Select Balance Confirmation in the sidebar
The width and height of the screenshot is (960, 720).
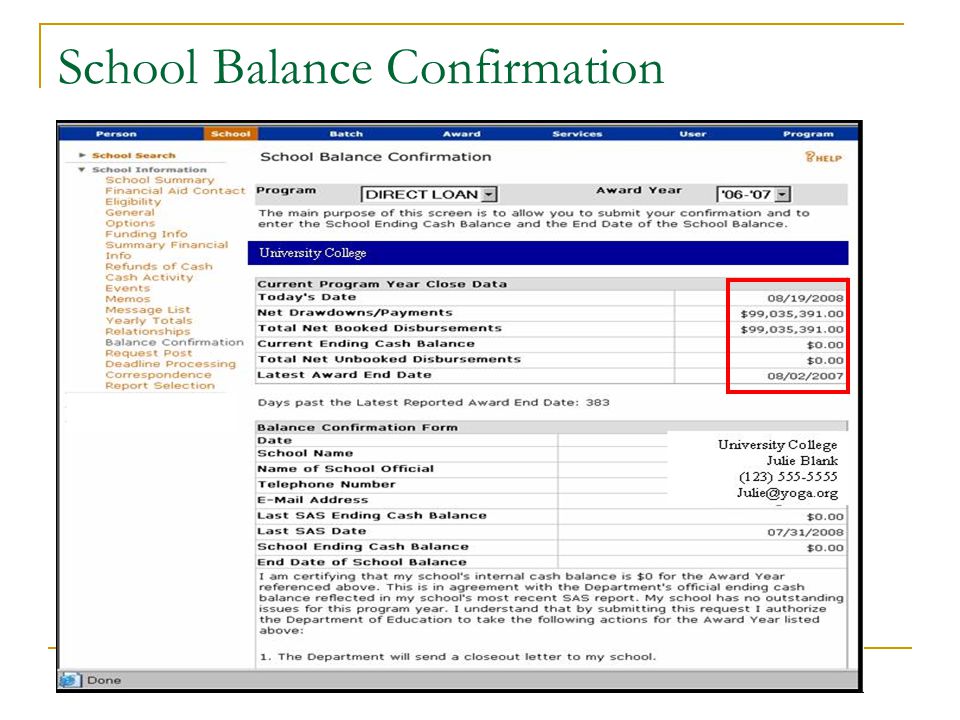[174, 342]
